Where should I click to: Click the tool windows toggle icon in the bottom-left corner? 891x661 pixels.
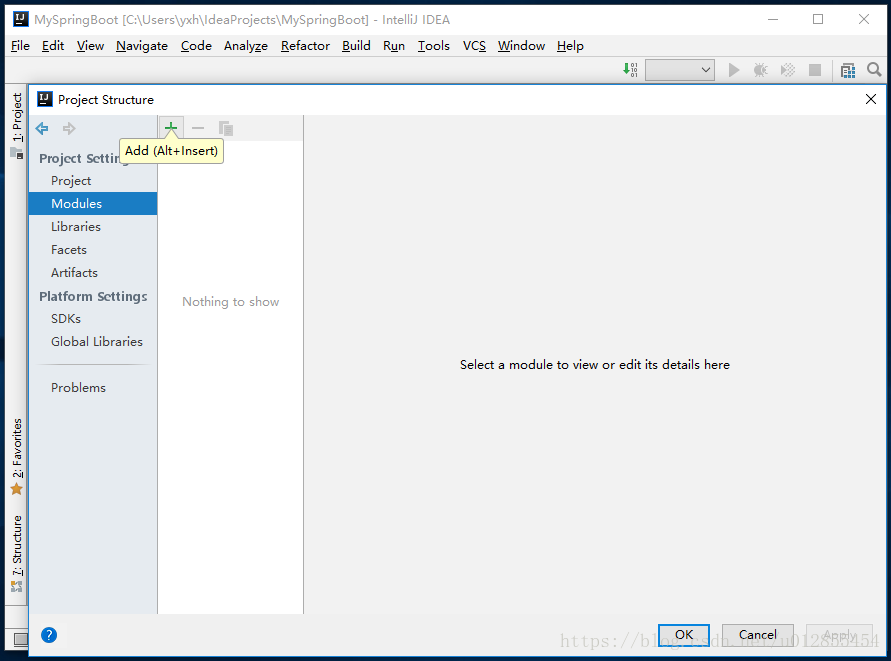point(20,639)
